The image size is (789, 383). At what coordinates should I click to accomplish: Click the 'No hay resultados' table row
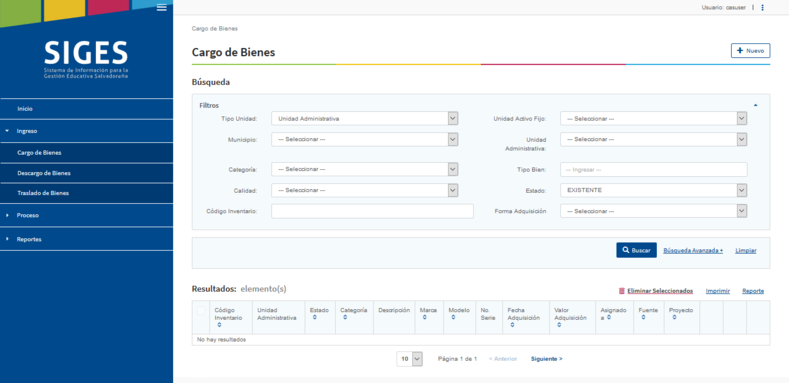481,340
